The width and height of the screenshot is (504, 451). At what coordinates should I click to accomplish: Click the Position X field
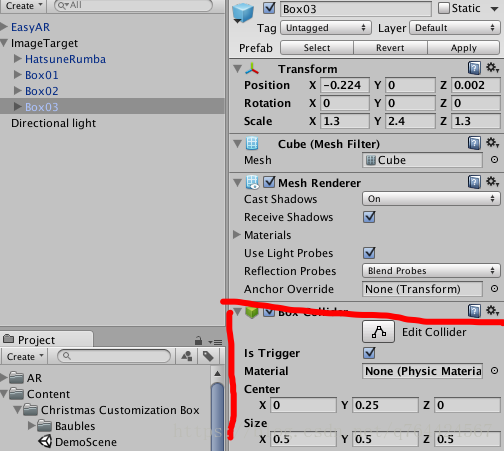(x=345, y=85)
